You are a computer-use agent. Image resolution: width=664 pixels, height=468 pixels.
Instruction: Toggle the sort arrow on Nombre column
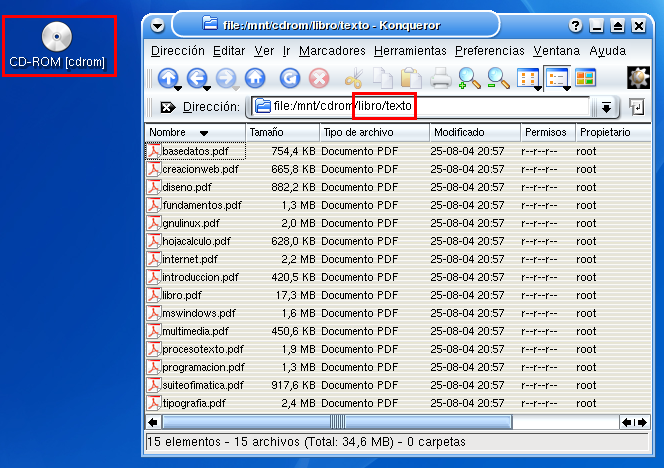click(x=204, y=133)
